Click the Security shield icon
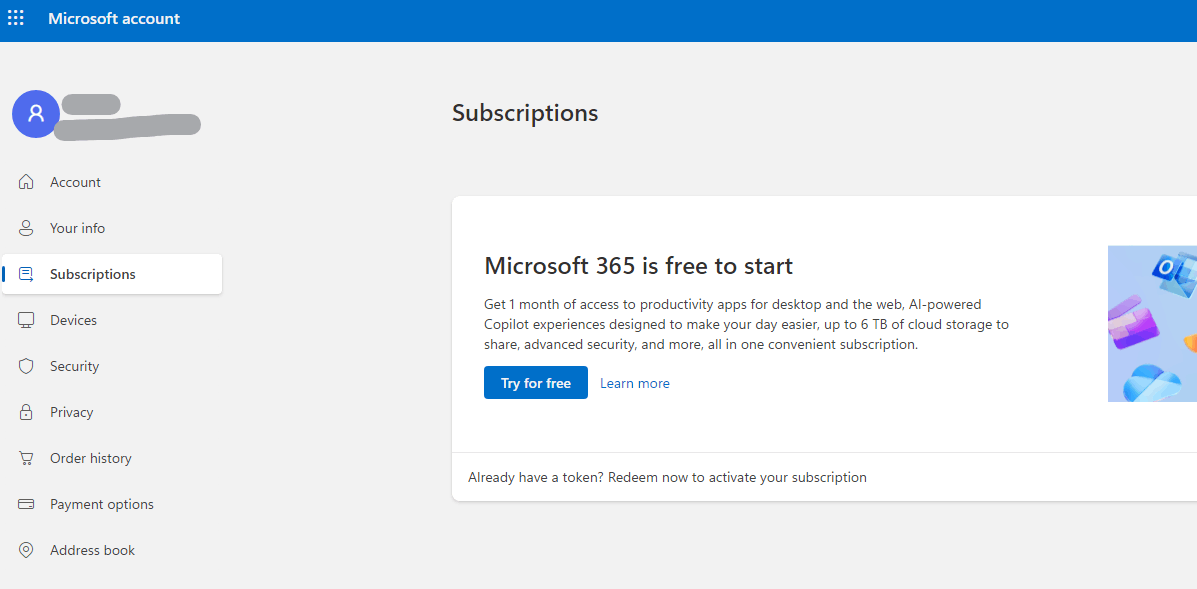The height and width of the screenshot is (589, 1197). pos(27,365)
